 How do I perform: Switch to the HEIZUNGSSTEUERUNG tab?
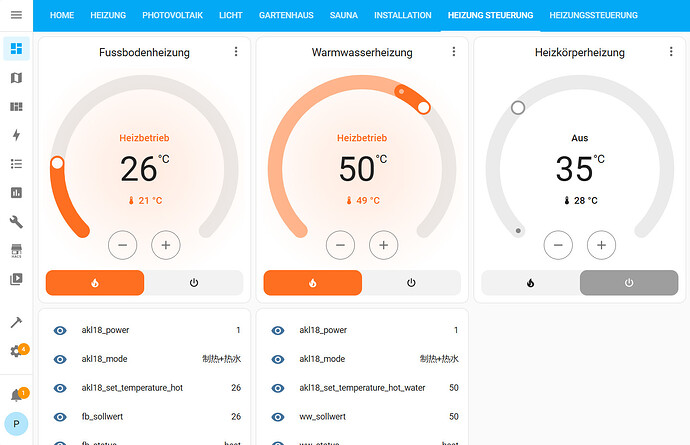[x=593, y=15]
